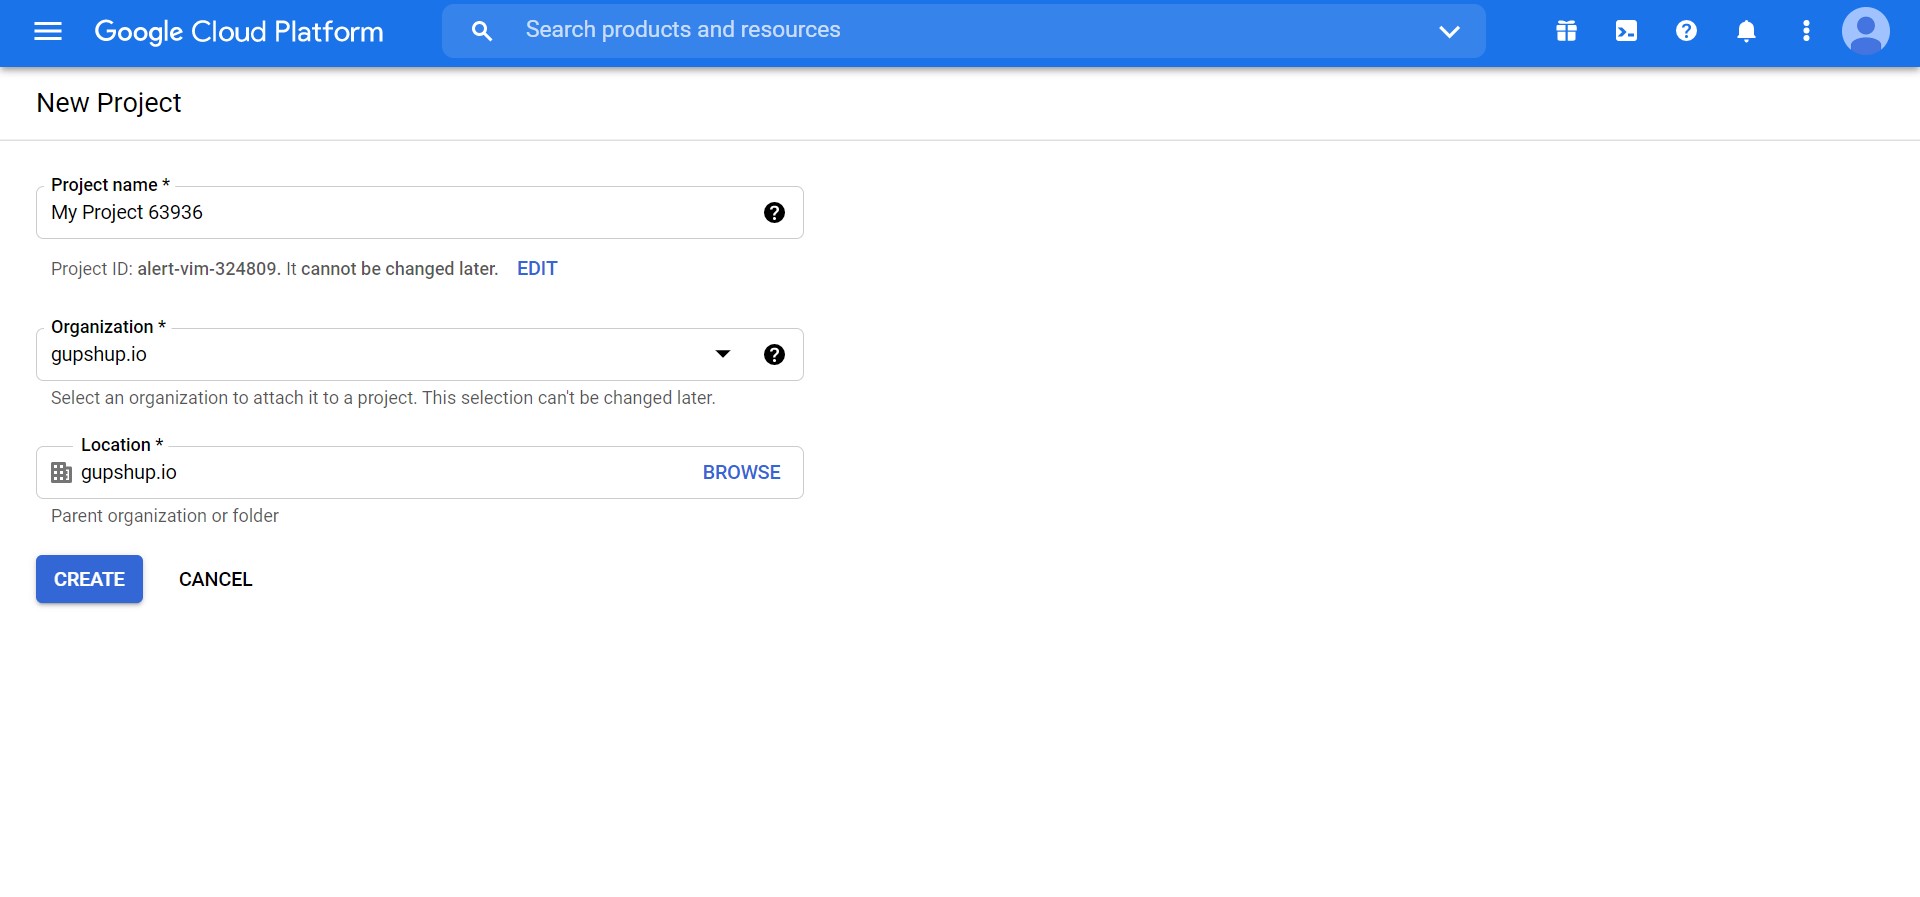Expand the search bar dropdown arrow
1920x897 pixels.
pyautogui.click(x=1449, y=31)
